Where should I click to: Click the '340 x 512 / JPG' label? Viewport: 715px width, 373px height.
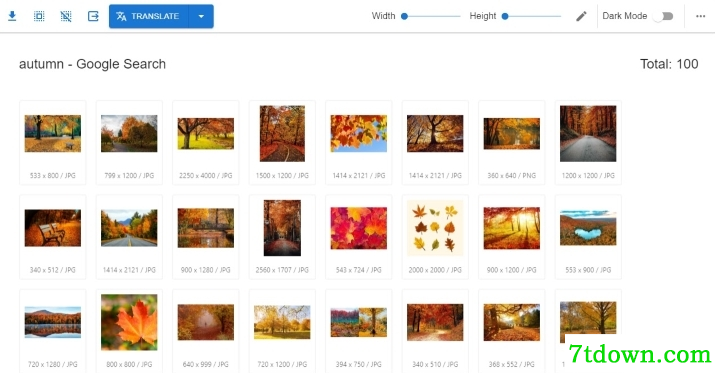click(x=53, y=270)
